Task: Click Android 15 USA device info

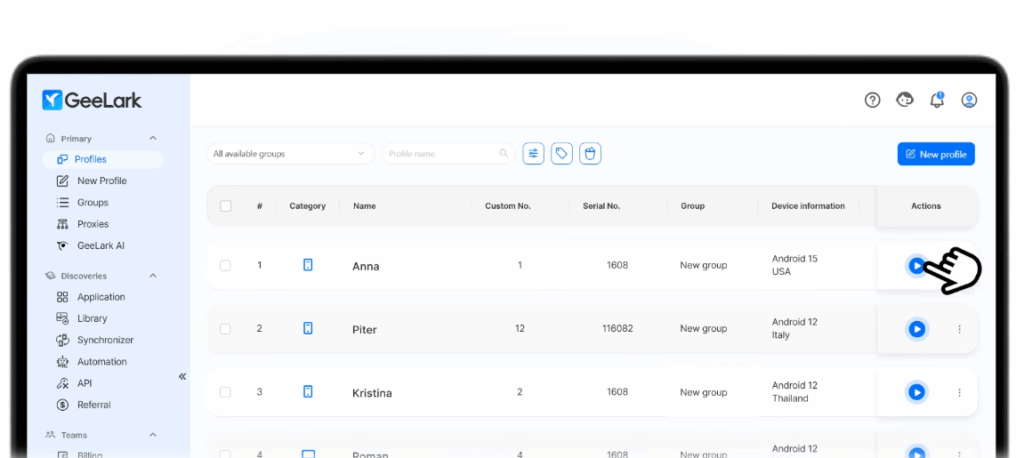Action: (794, 265)
